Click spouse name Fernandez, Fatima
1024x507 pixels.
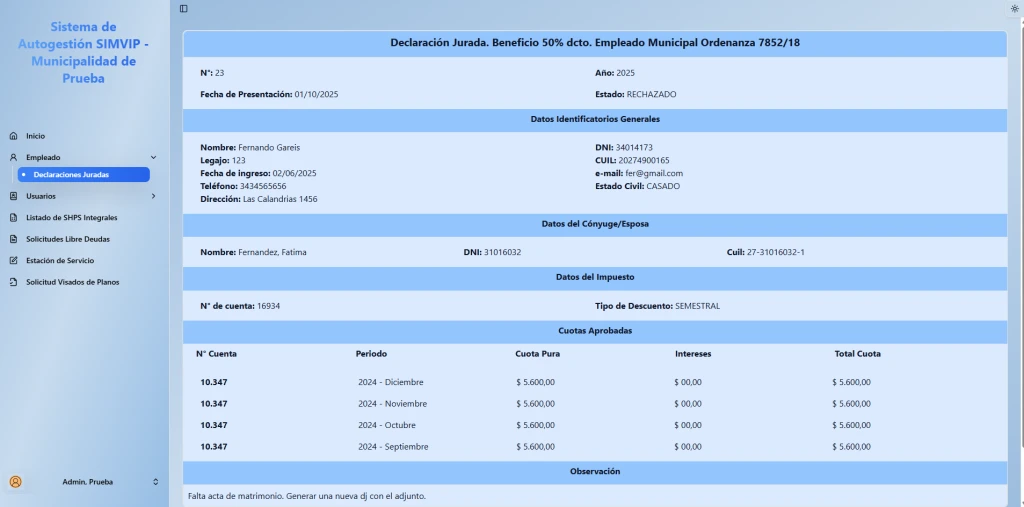coord(272,252)
